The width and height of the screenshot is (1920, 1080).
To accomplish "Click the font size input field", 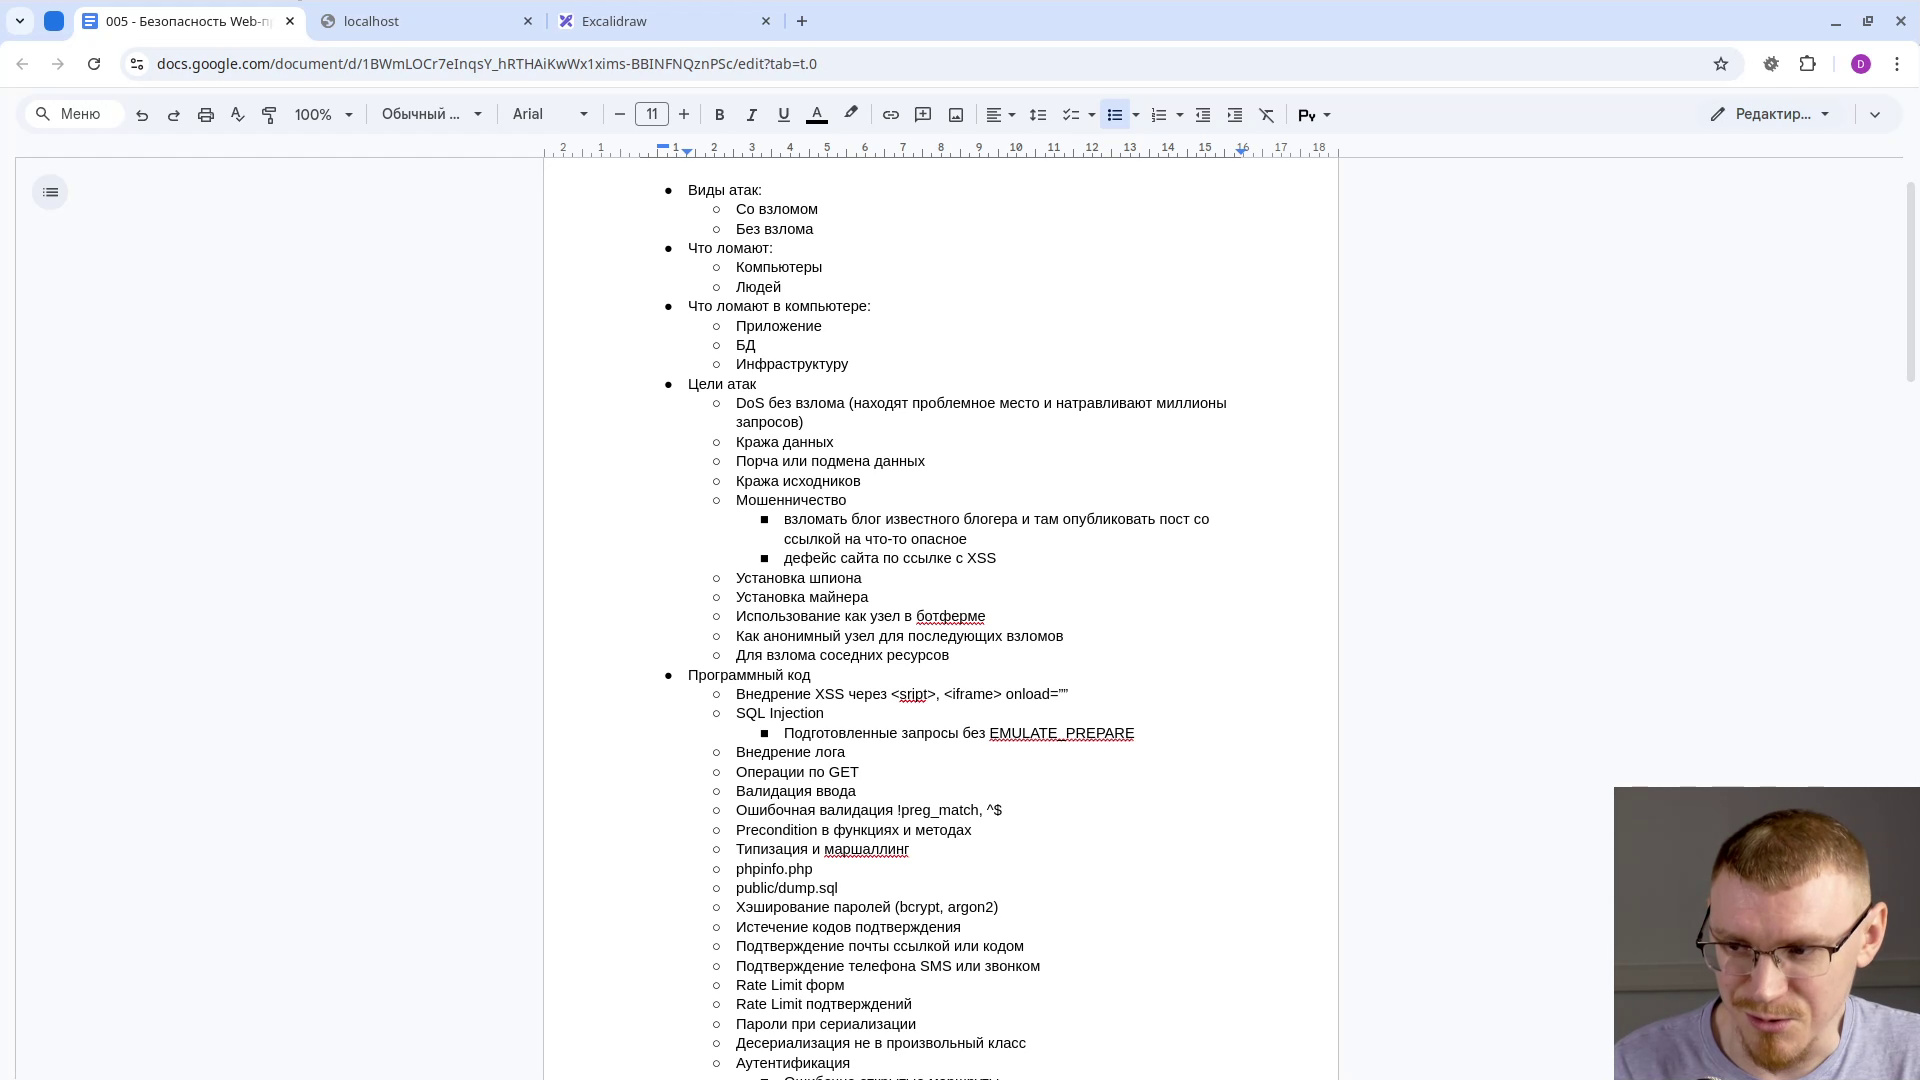I will coord(652,114).
